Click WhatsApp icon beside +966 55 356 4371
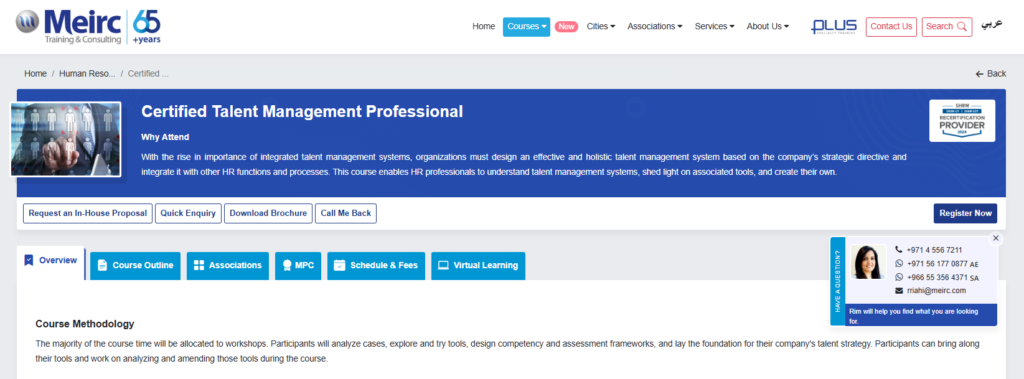 pos(899,277)
